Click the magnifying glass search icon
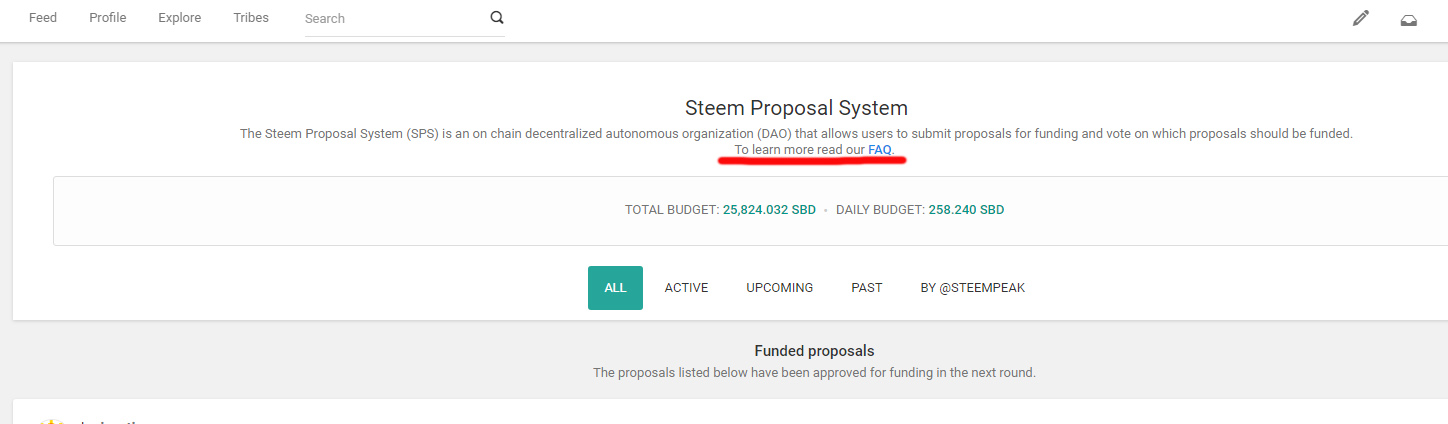1448x424 pixels. coord(497,18)
